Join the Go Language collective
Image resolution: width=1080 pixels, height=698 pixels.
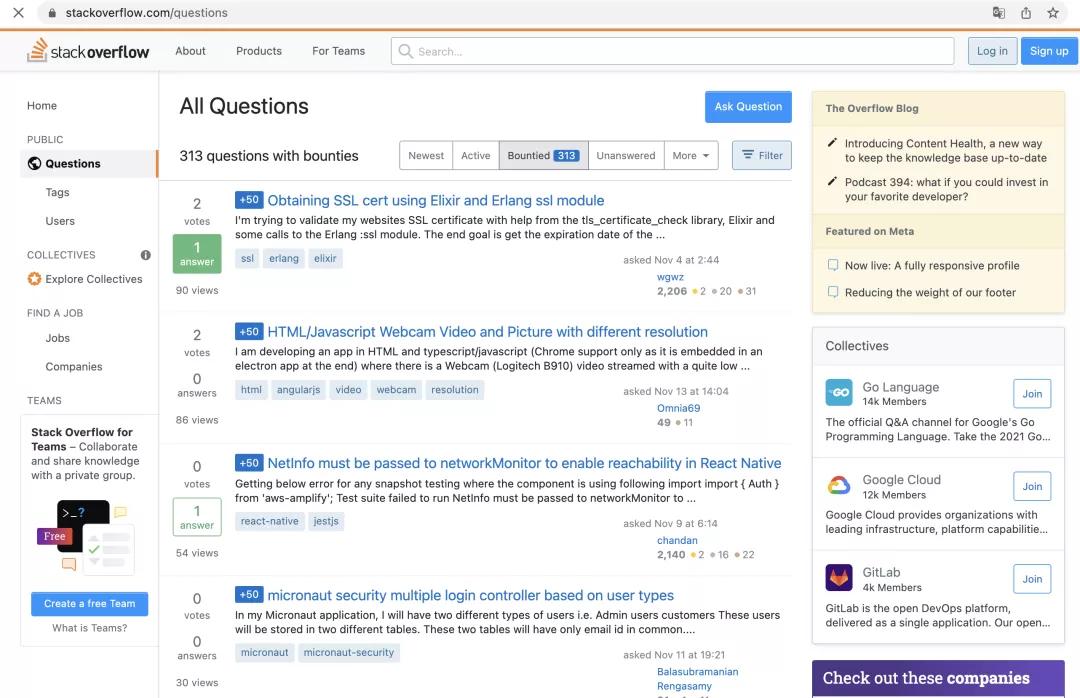1032,394
